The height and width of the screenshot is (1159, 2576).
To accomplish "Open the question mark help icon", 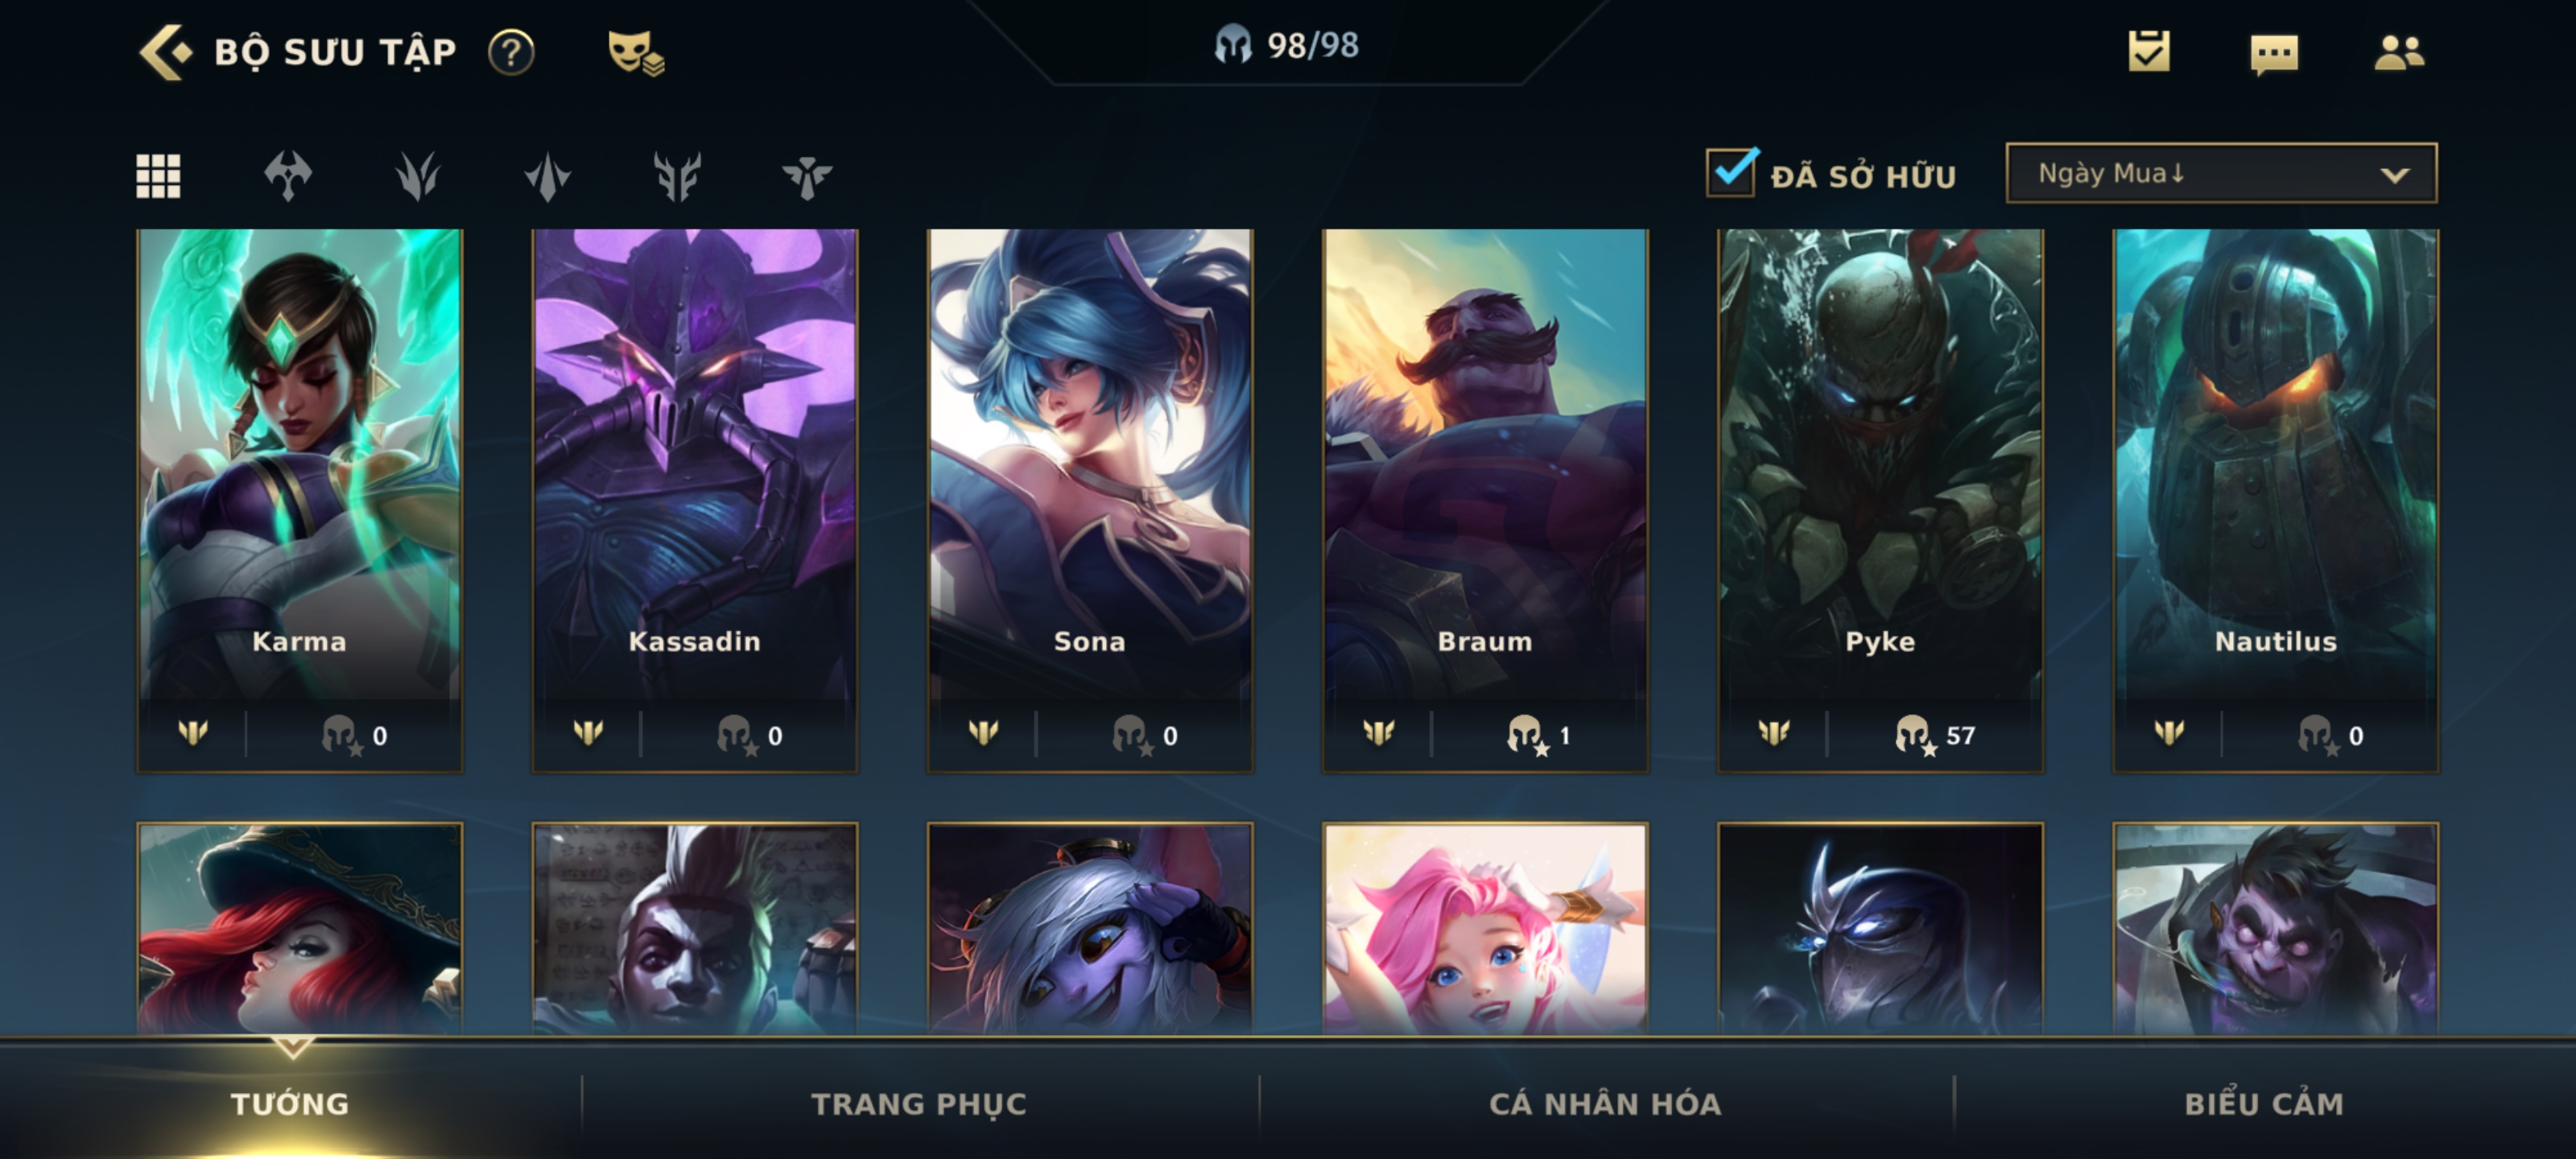I will (511, 52).
